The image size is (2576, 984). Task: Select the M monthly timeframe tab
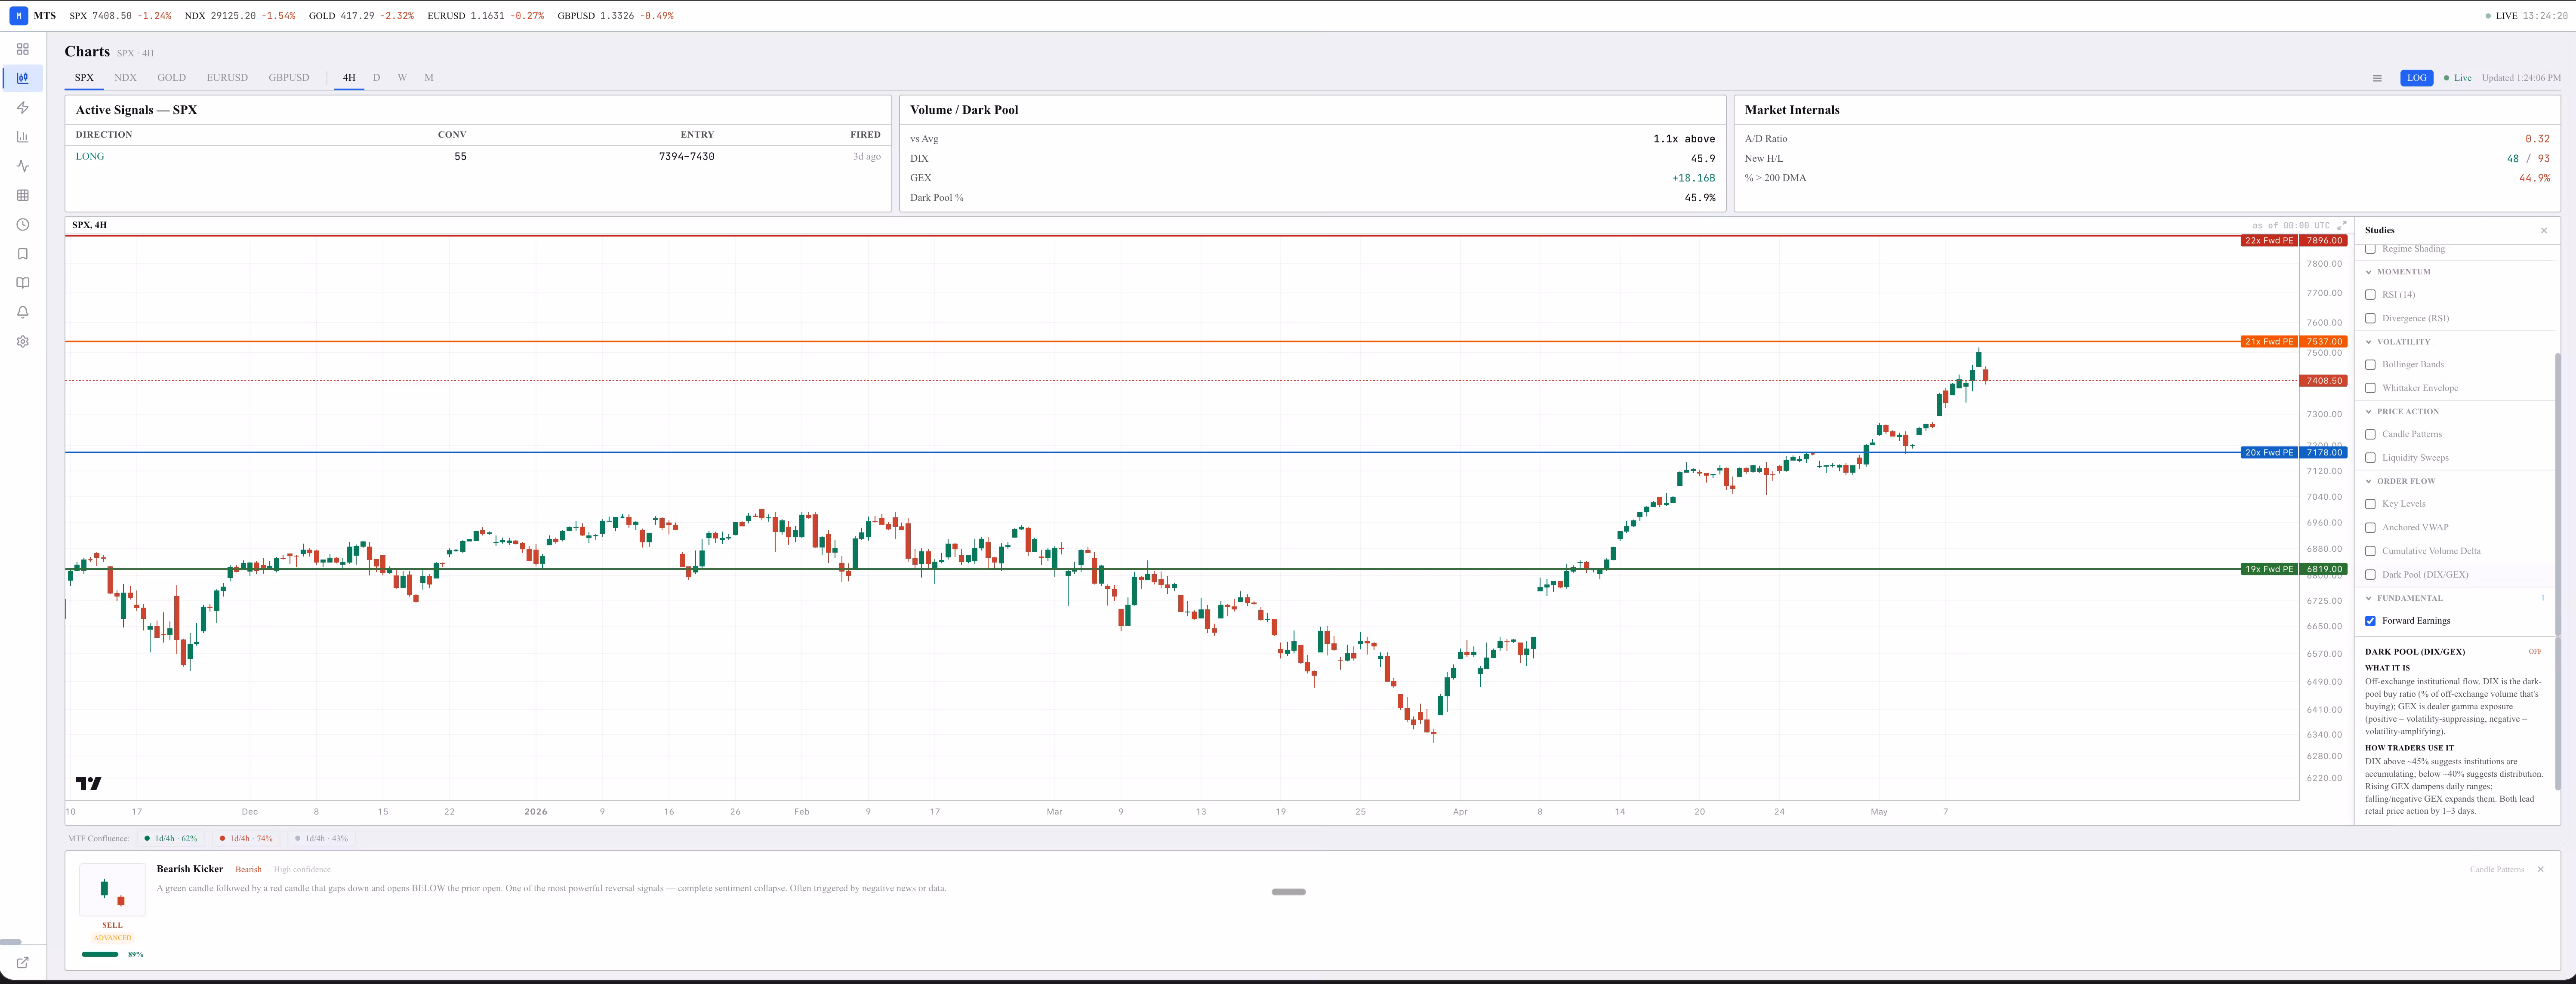click(429, 78)
